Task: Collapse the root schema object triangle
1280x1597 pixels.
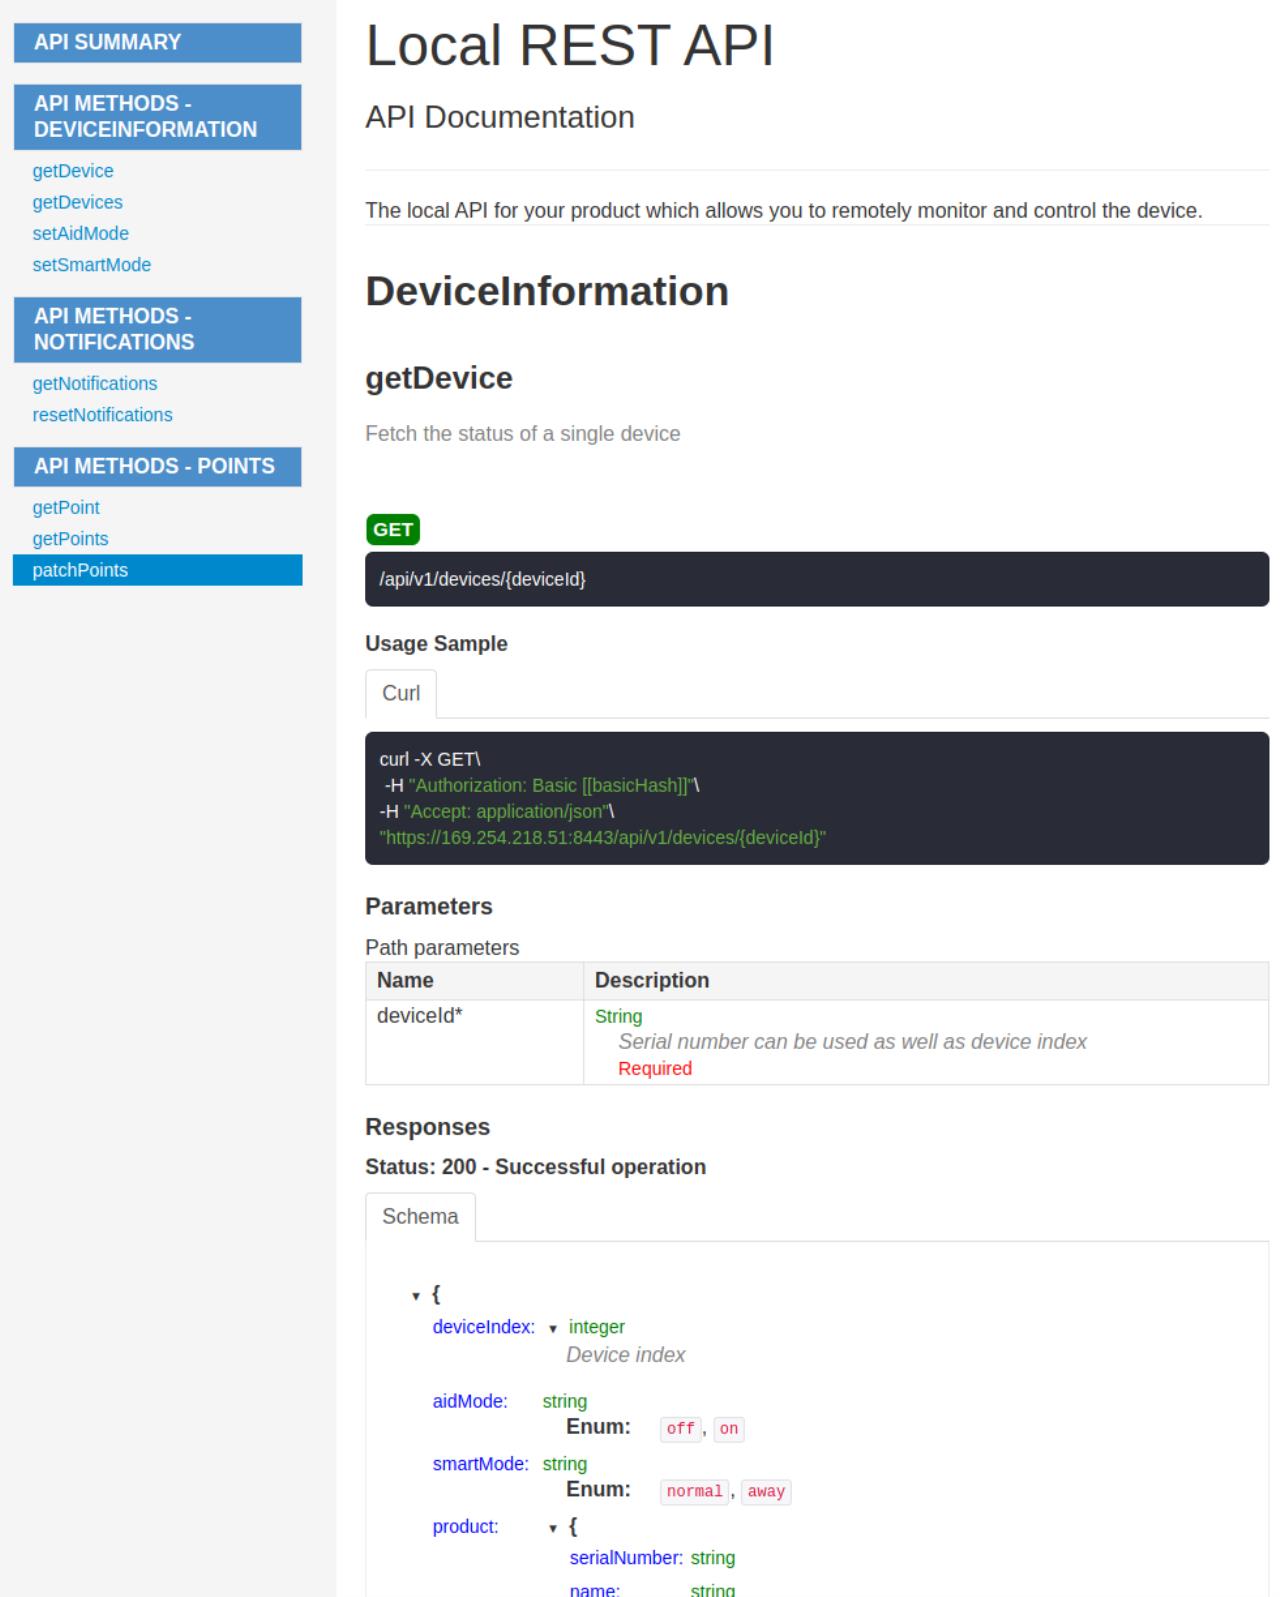Action: tap(416, 1296)
